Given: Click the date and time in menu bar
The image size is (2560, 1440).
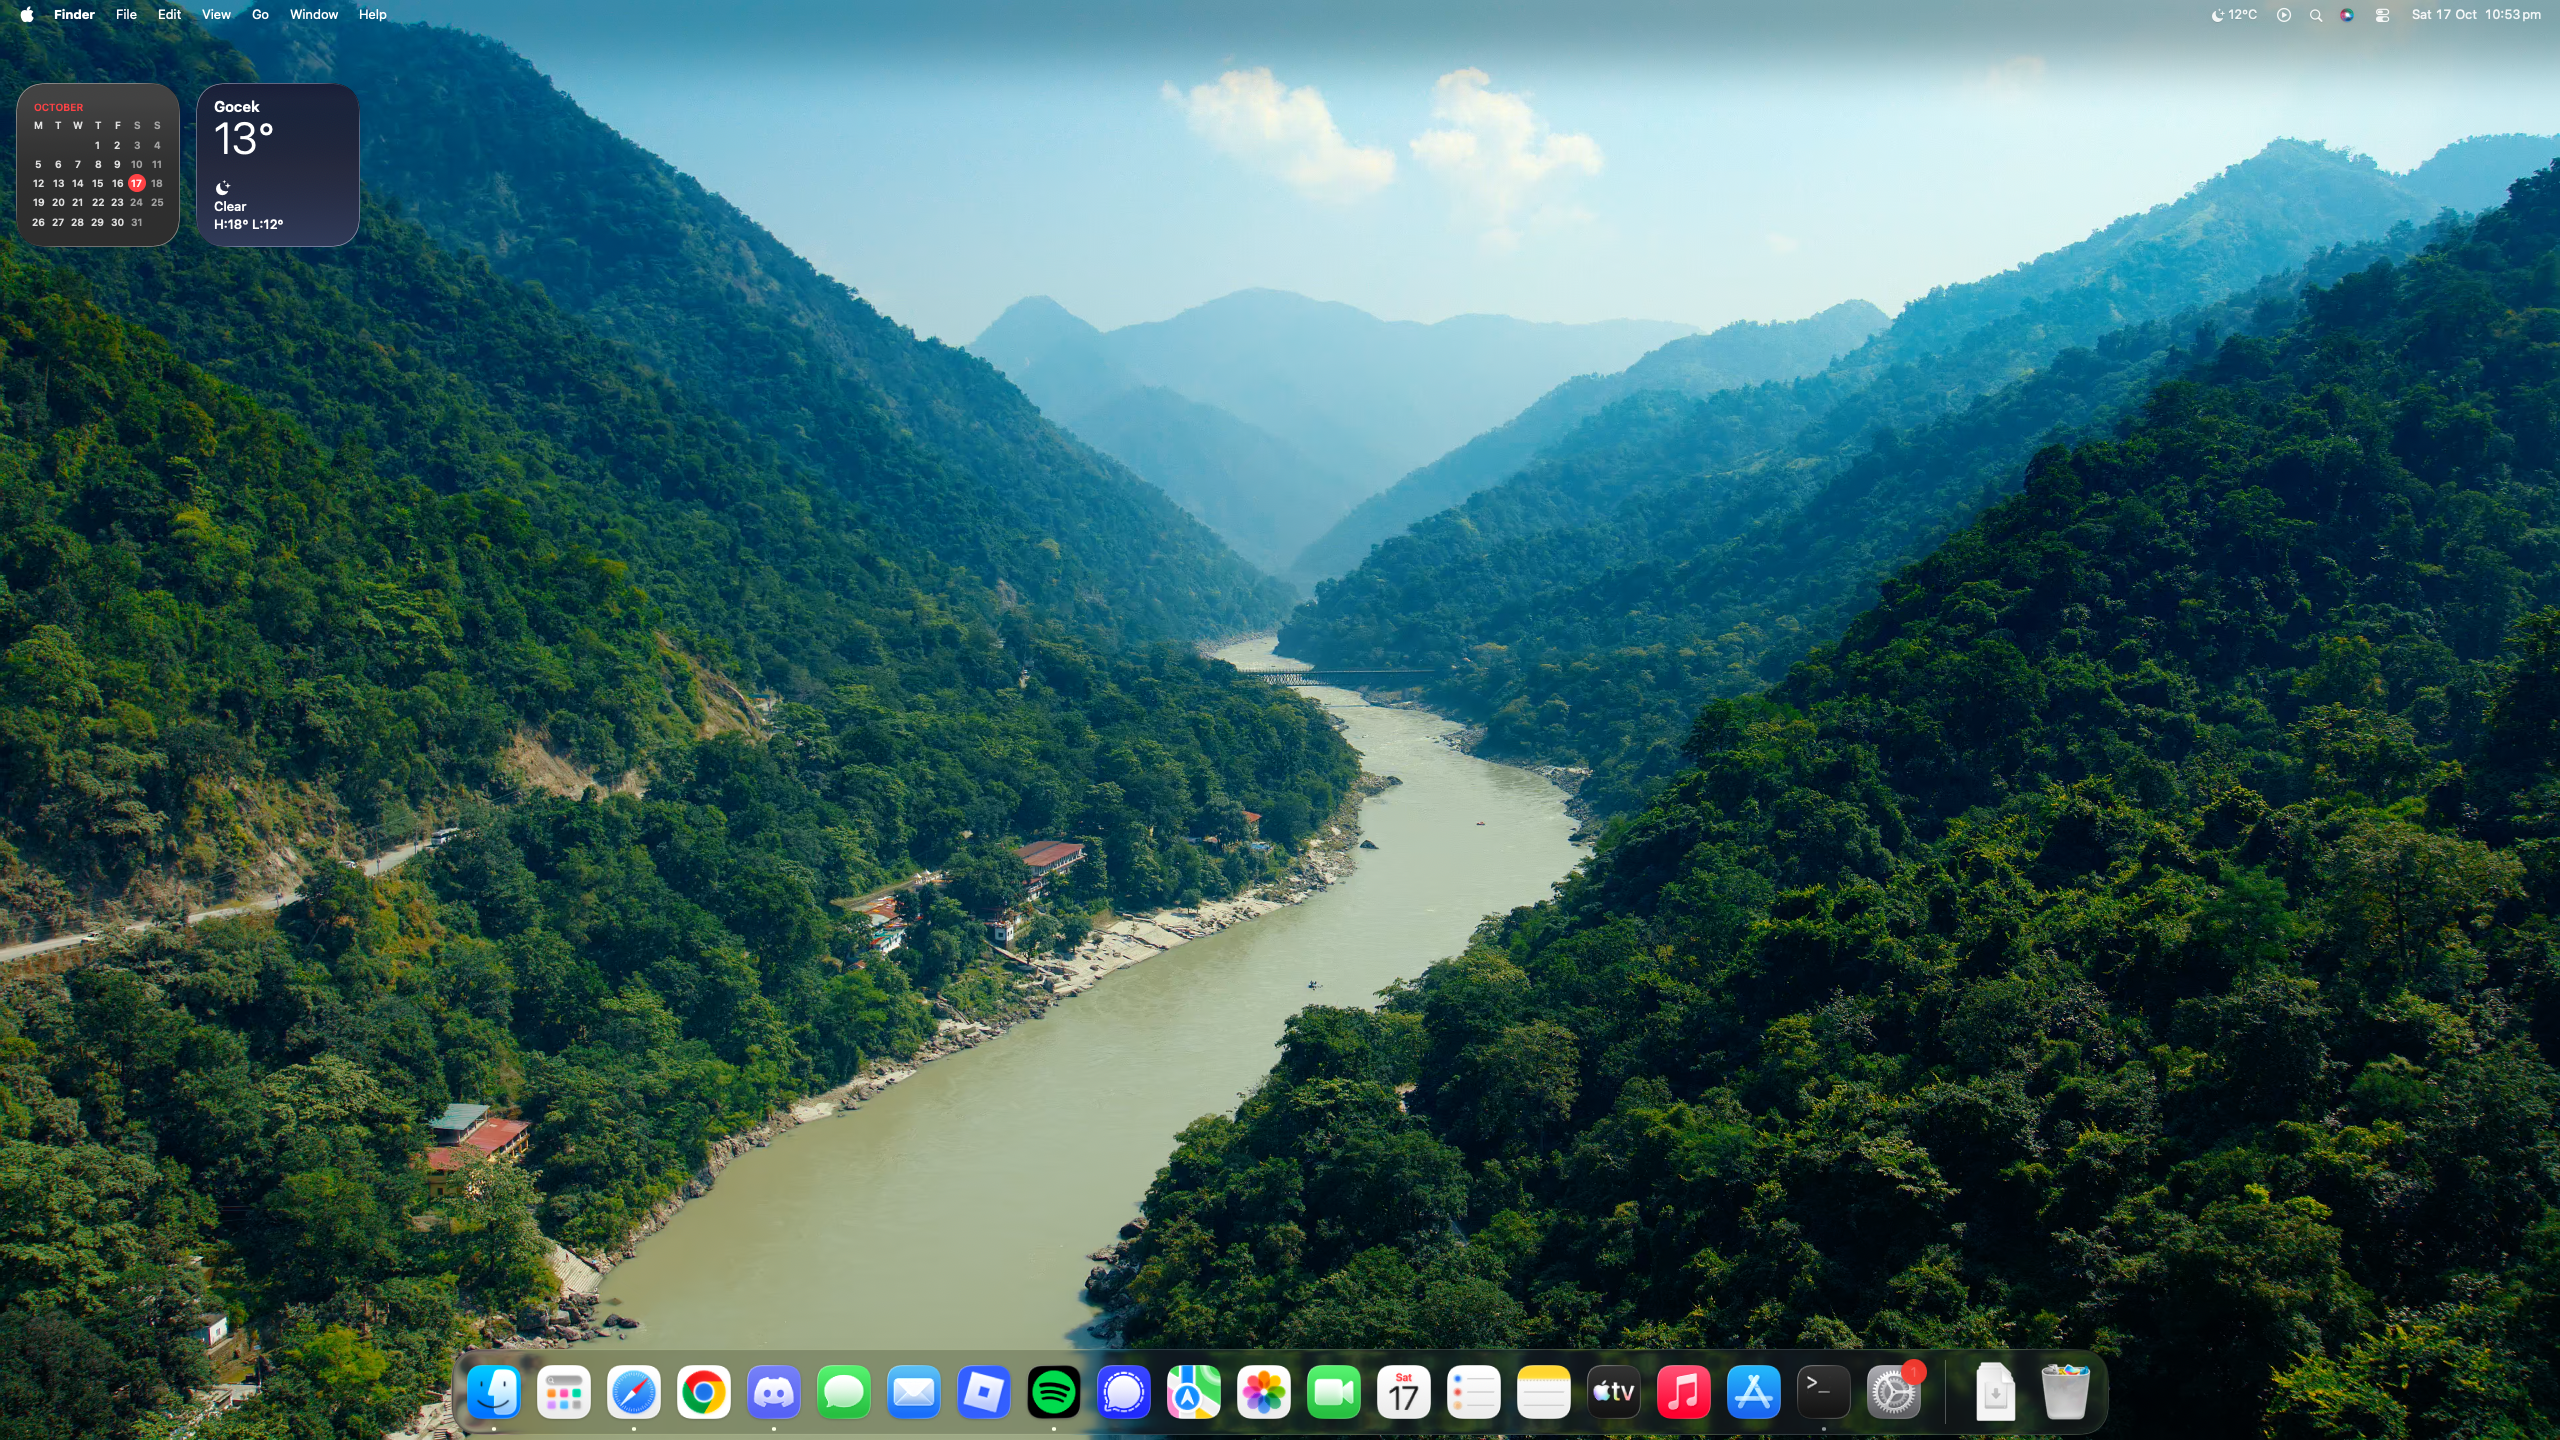Looking at the screenshot, I should pos(2476,14).
